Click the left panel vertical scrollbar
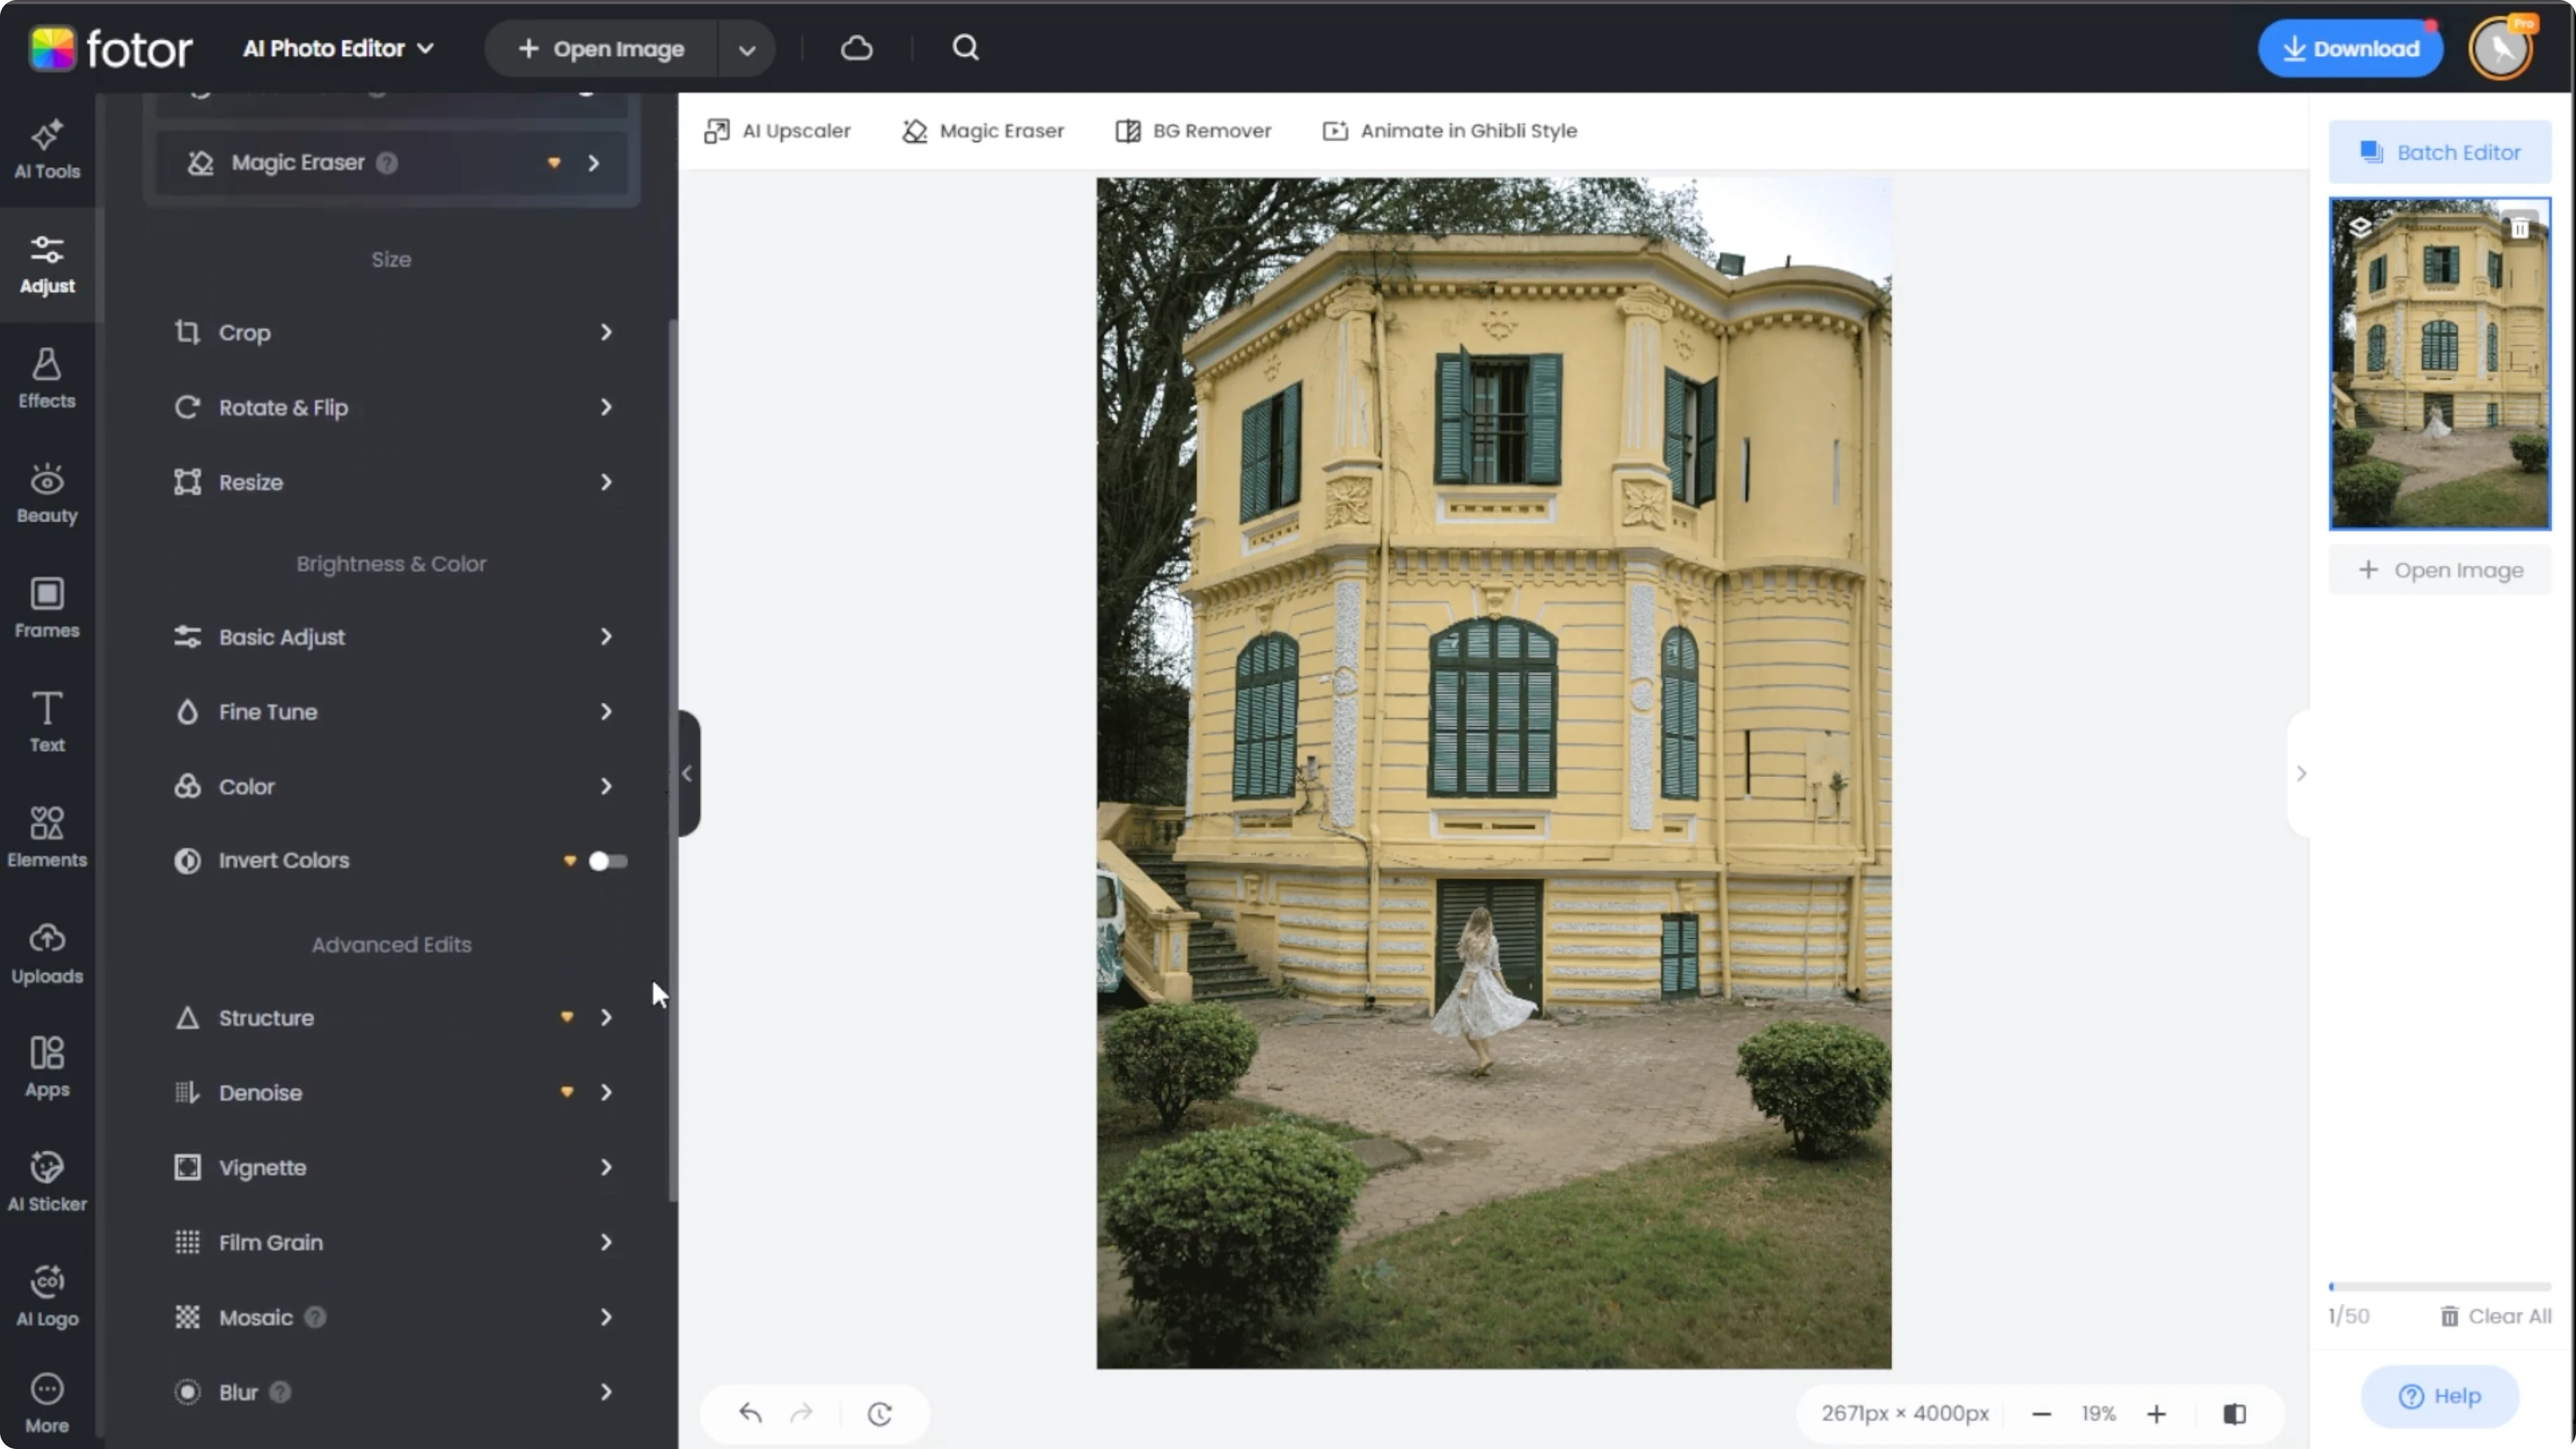This screenshot has height=1449, width=2576. point(673,760)
